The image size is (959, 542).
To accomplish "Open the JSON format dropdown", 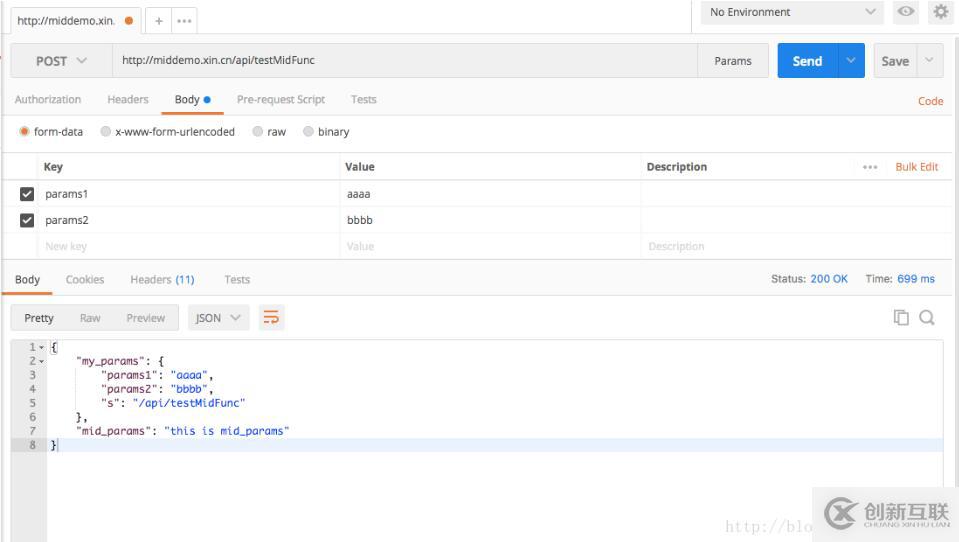I will pos(218,318).
